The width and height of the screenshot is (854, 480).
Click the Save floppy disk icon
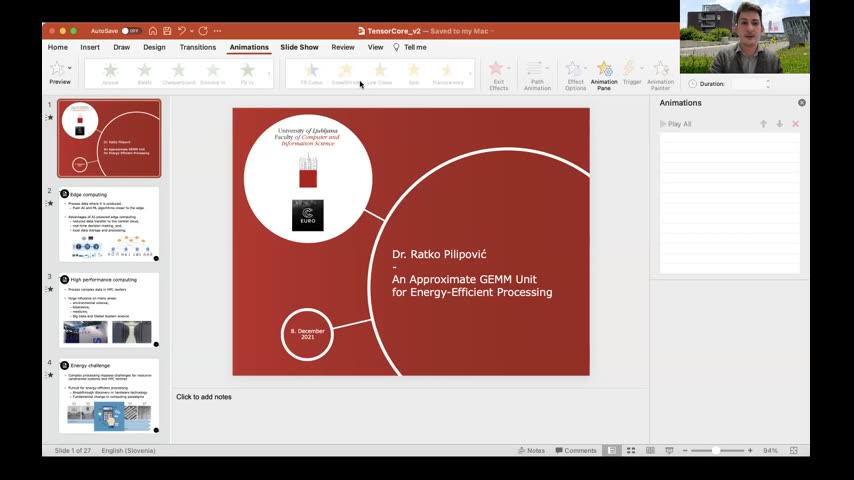(x=167, y=31)
